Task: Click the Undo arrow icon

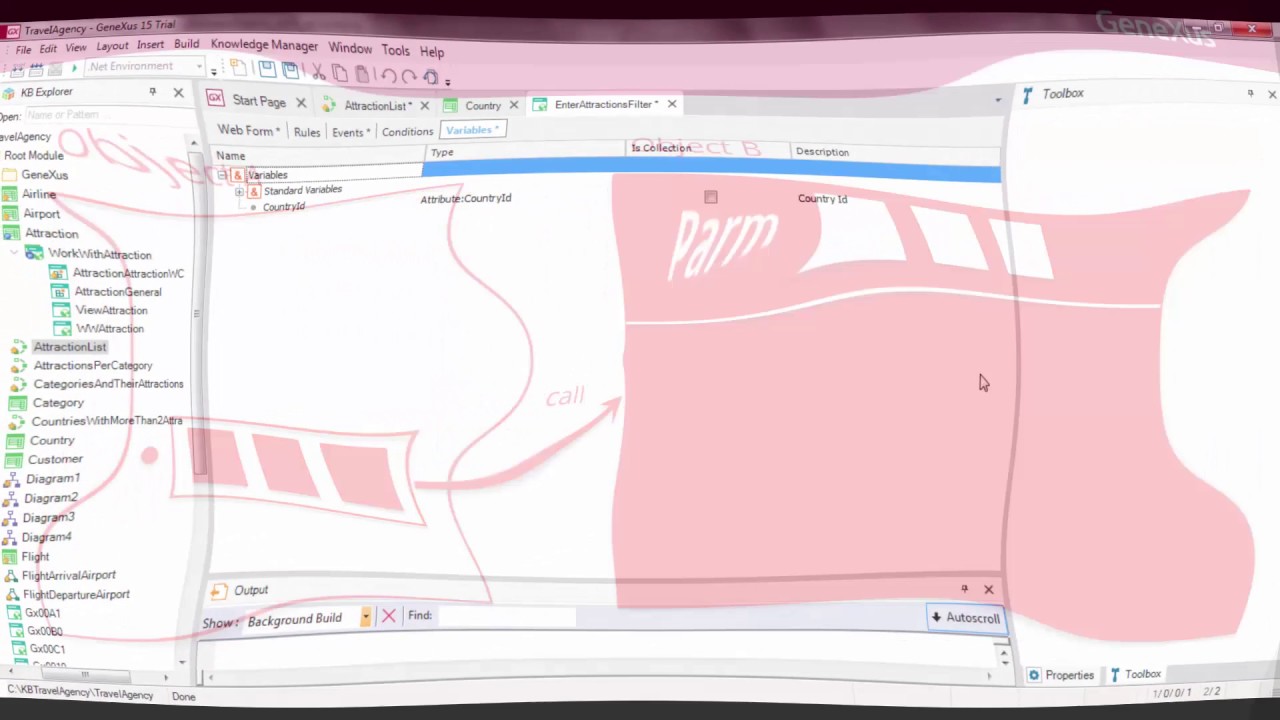Action: (x=388, y=75)
